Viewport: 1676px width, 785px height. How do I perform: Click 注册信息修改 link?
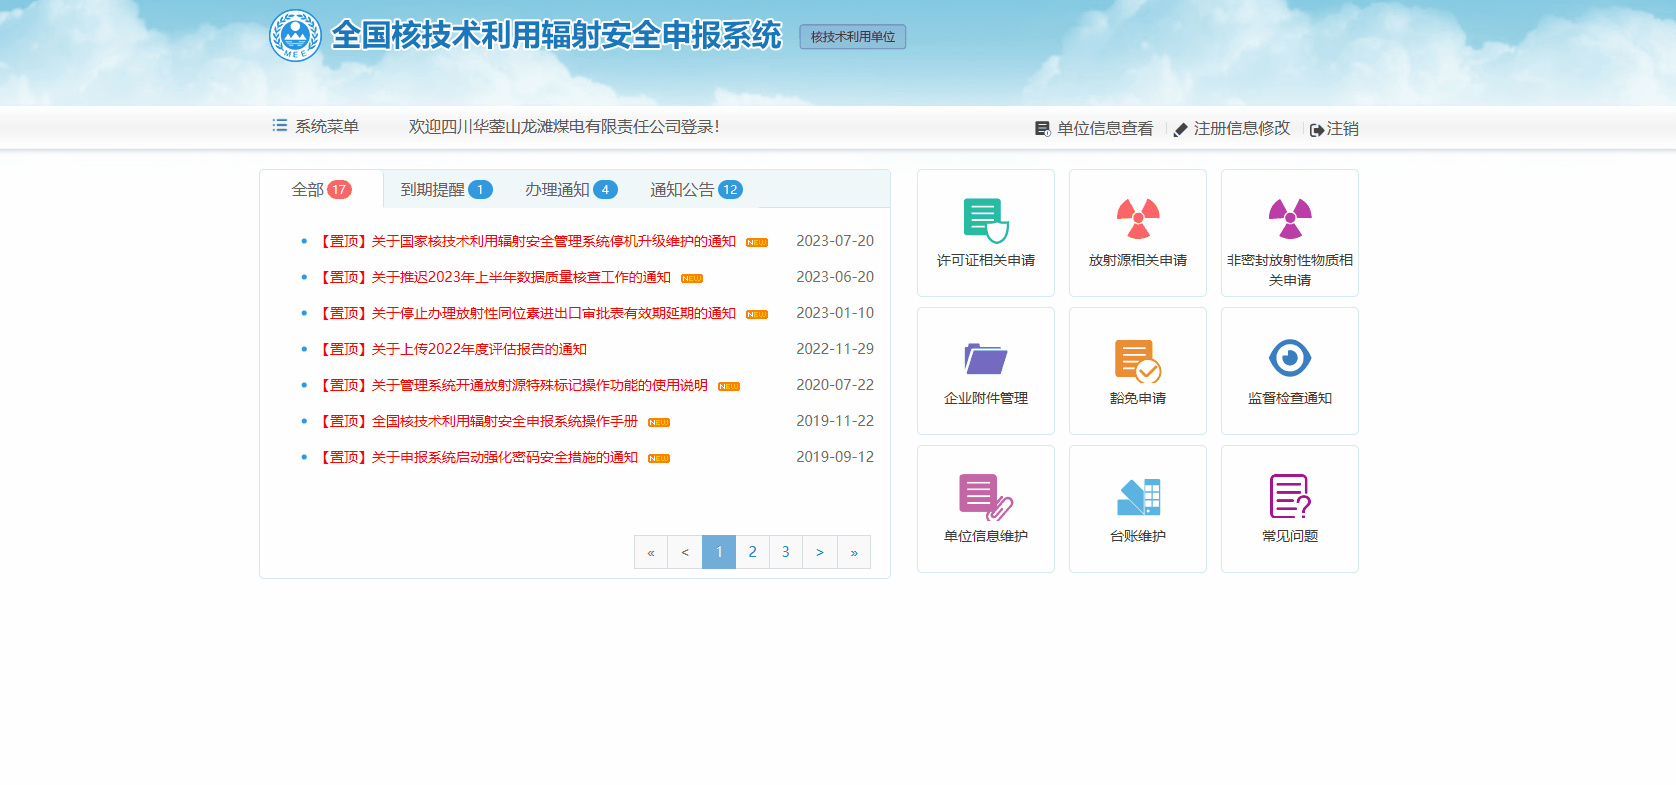pos(1232,129)
